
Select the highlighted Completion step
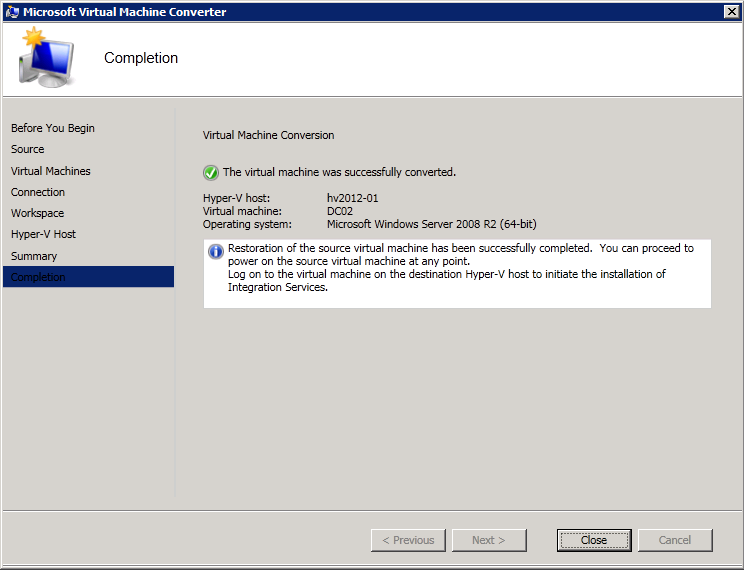point(88,277)
